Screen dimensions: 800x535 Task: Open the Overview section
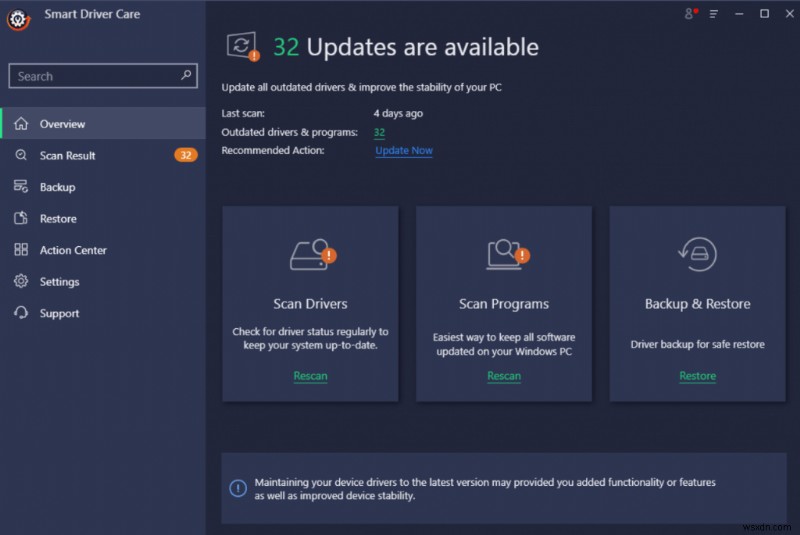103,123
